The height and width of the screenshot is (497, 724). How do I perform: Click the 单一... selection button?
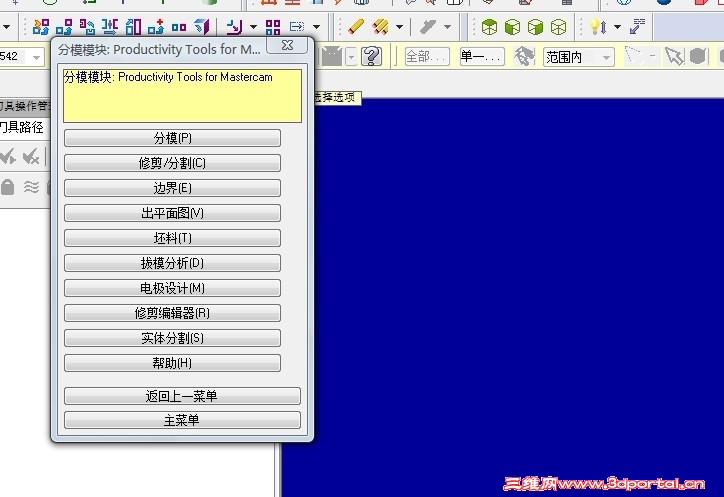click(x=482, y=57)
